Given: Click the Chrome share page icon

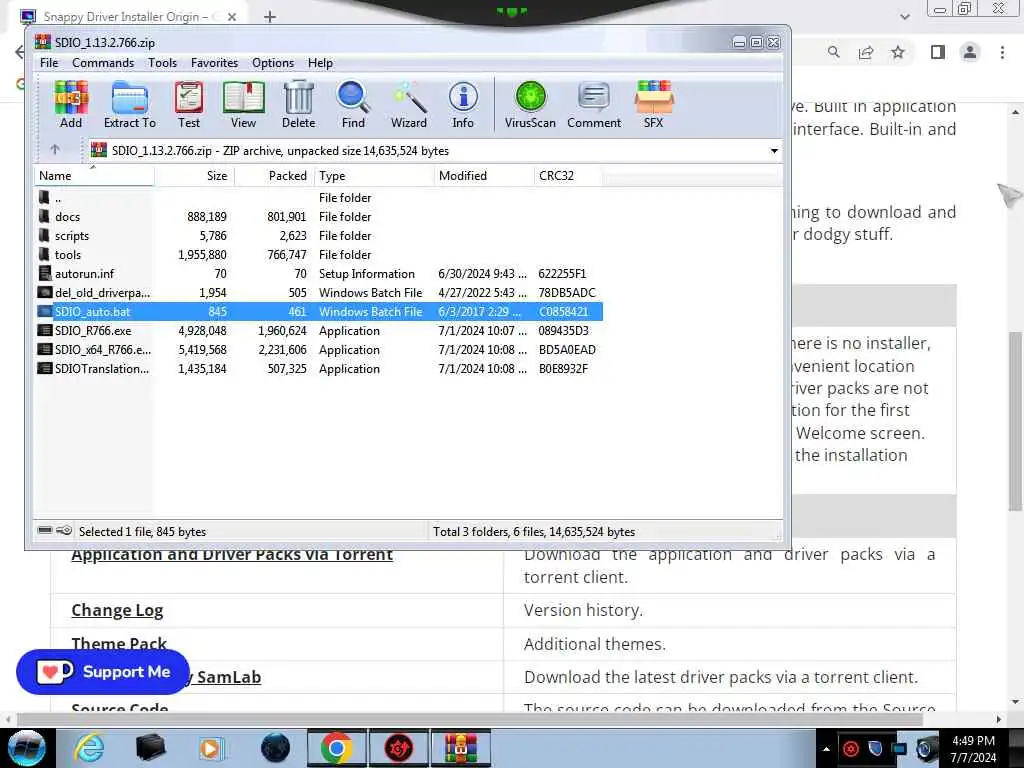Looking at the screenshot, I should tap(866, 52).
